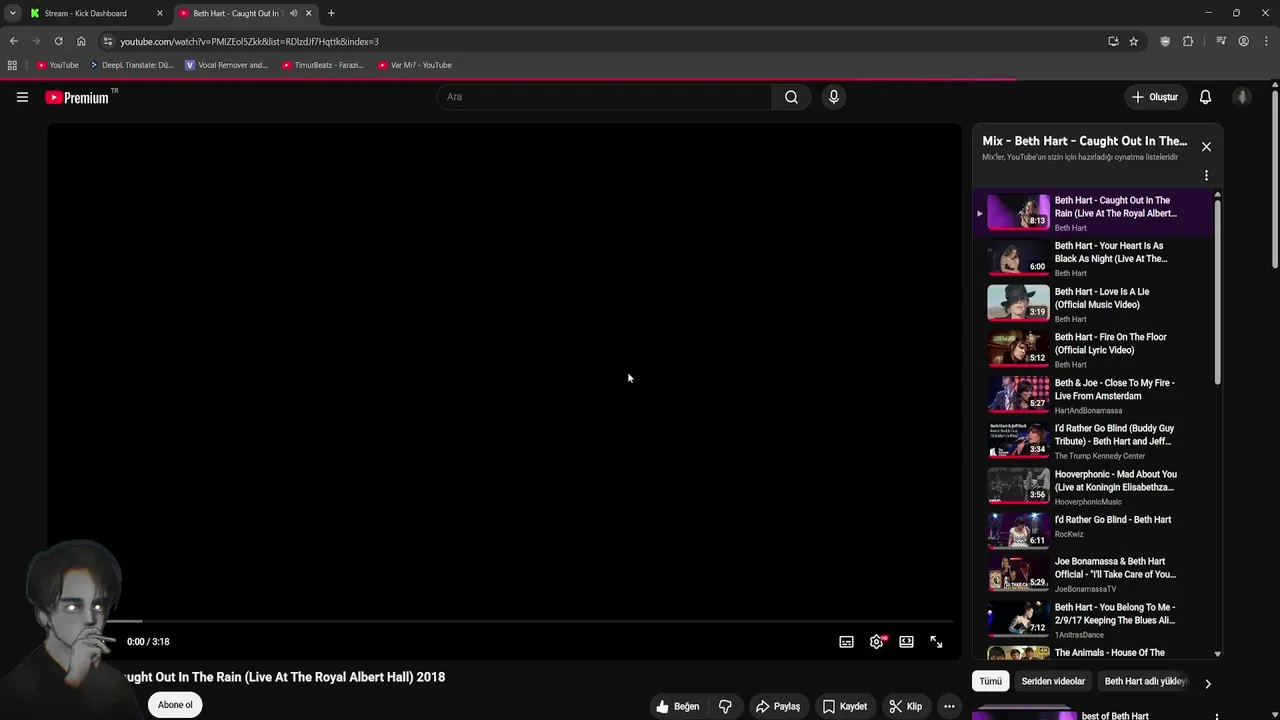Screen dimensions: 1280x720
Task: Open the browser three-dot menu
Action: click(x=1266, y=41)
